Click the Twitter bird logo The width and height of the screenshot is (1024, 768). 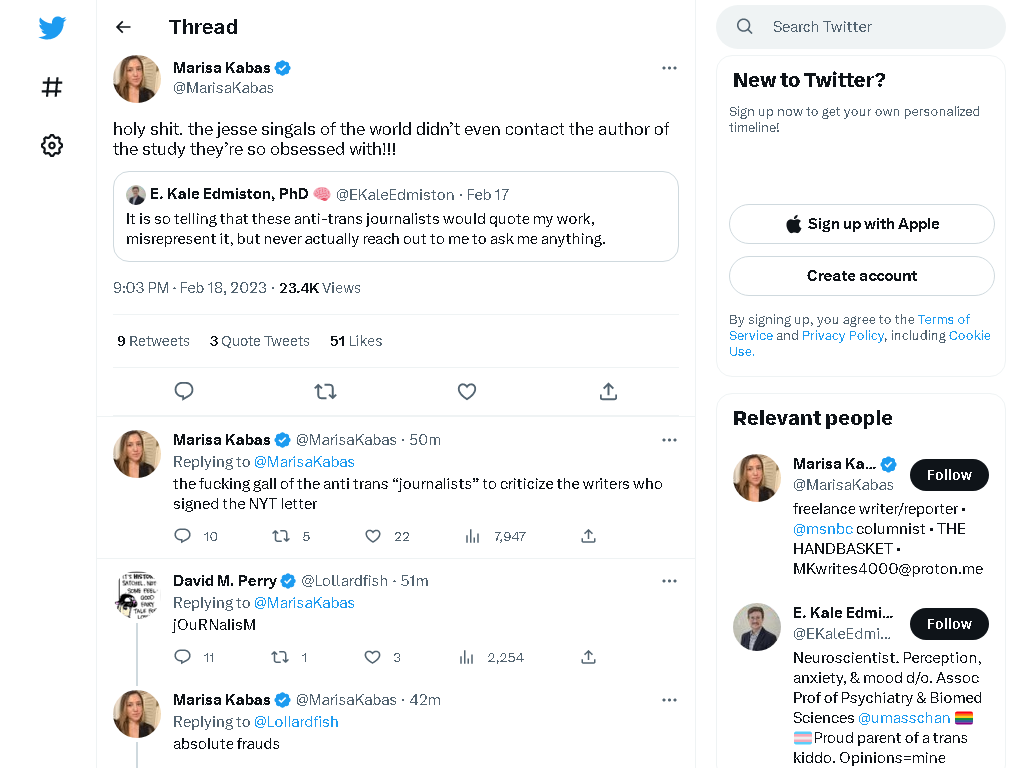click(52, 27)
